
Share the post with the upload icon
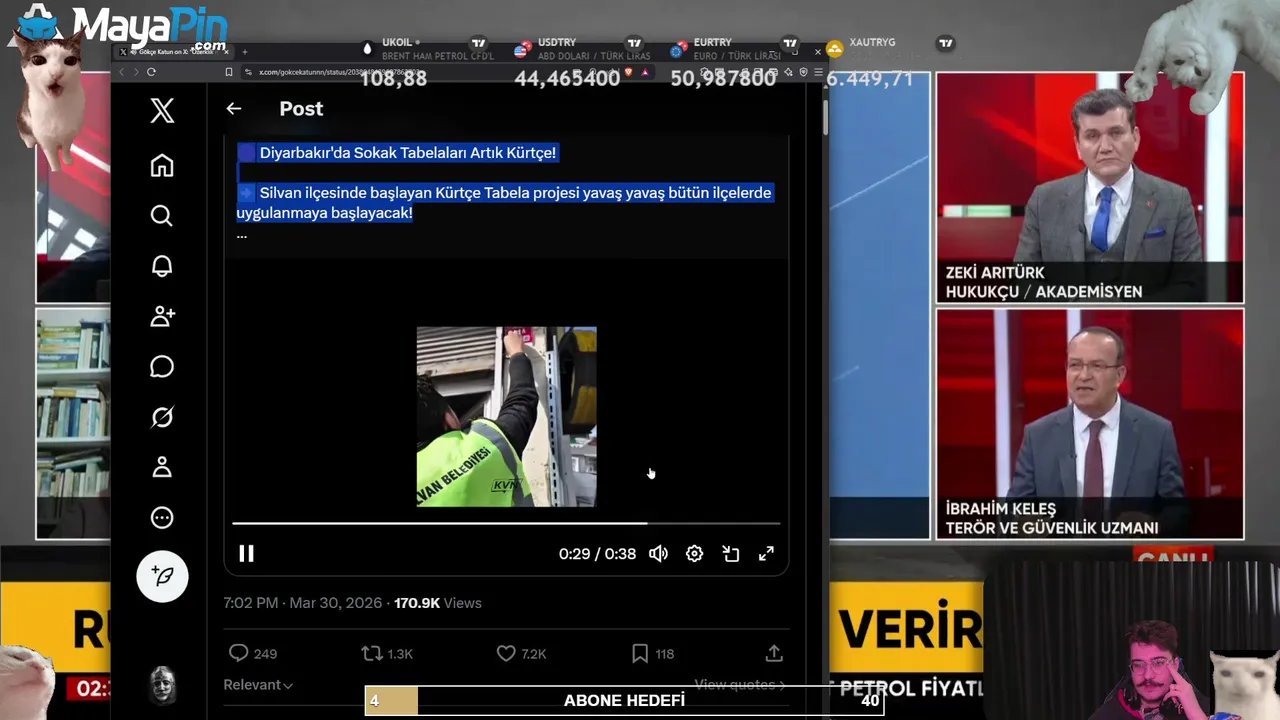[774, 654]
